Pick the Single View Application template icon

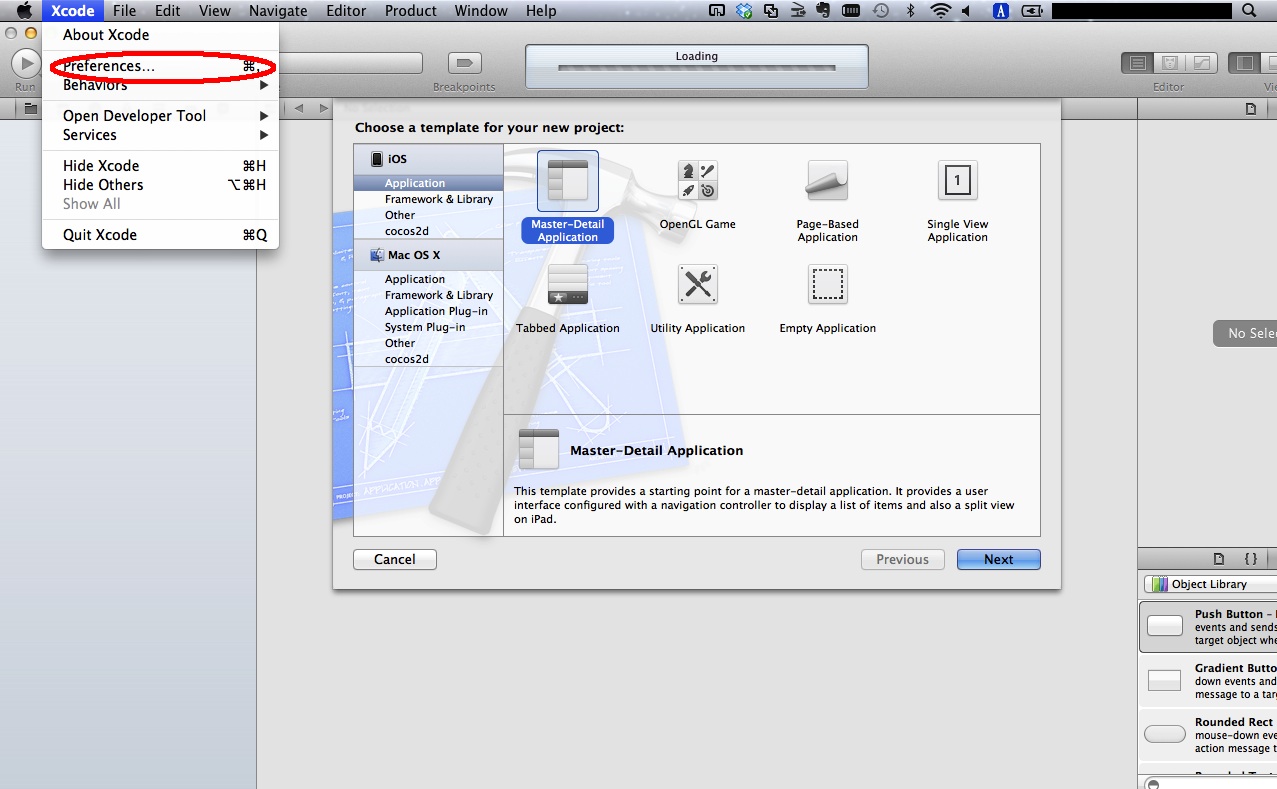957,181
